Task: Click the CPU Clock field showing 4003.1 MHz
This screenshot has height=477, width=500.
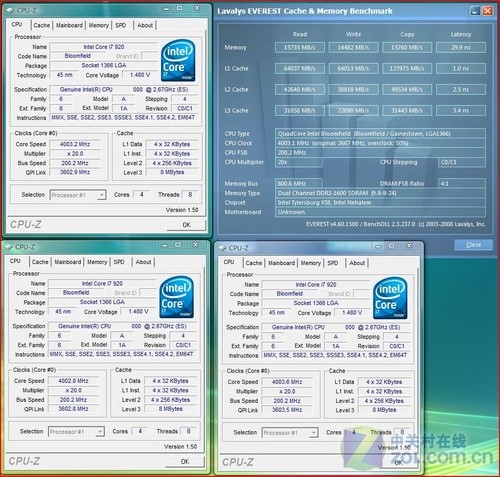Action: pyautogui.click(x=380, y=143)
